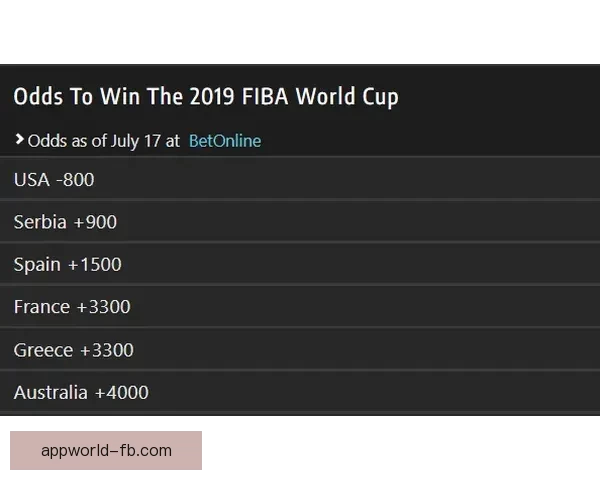Select the Australia team name

tap(51, 392)
